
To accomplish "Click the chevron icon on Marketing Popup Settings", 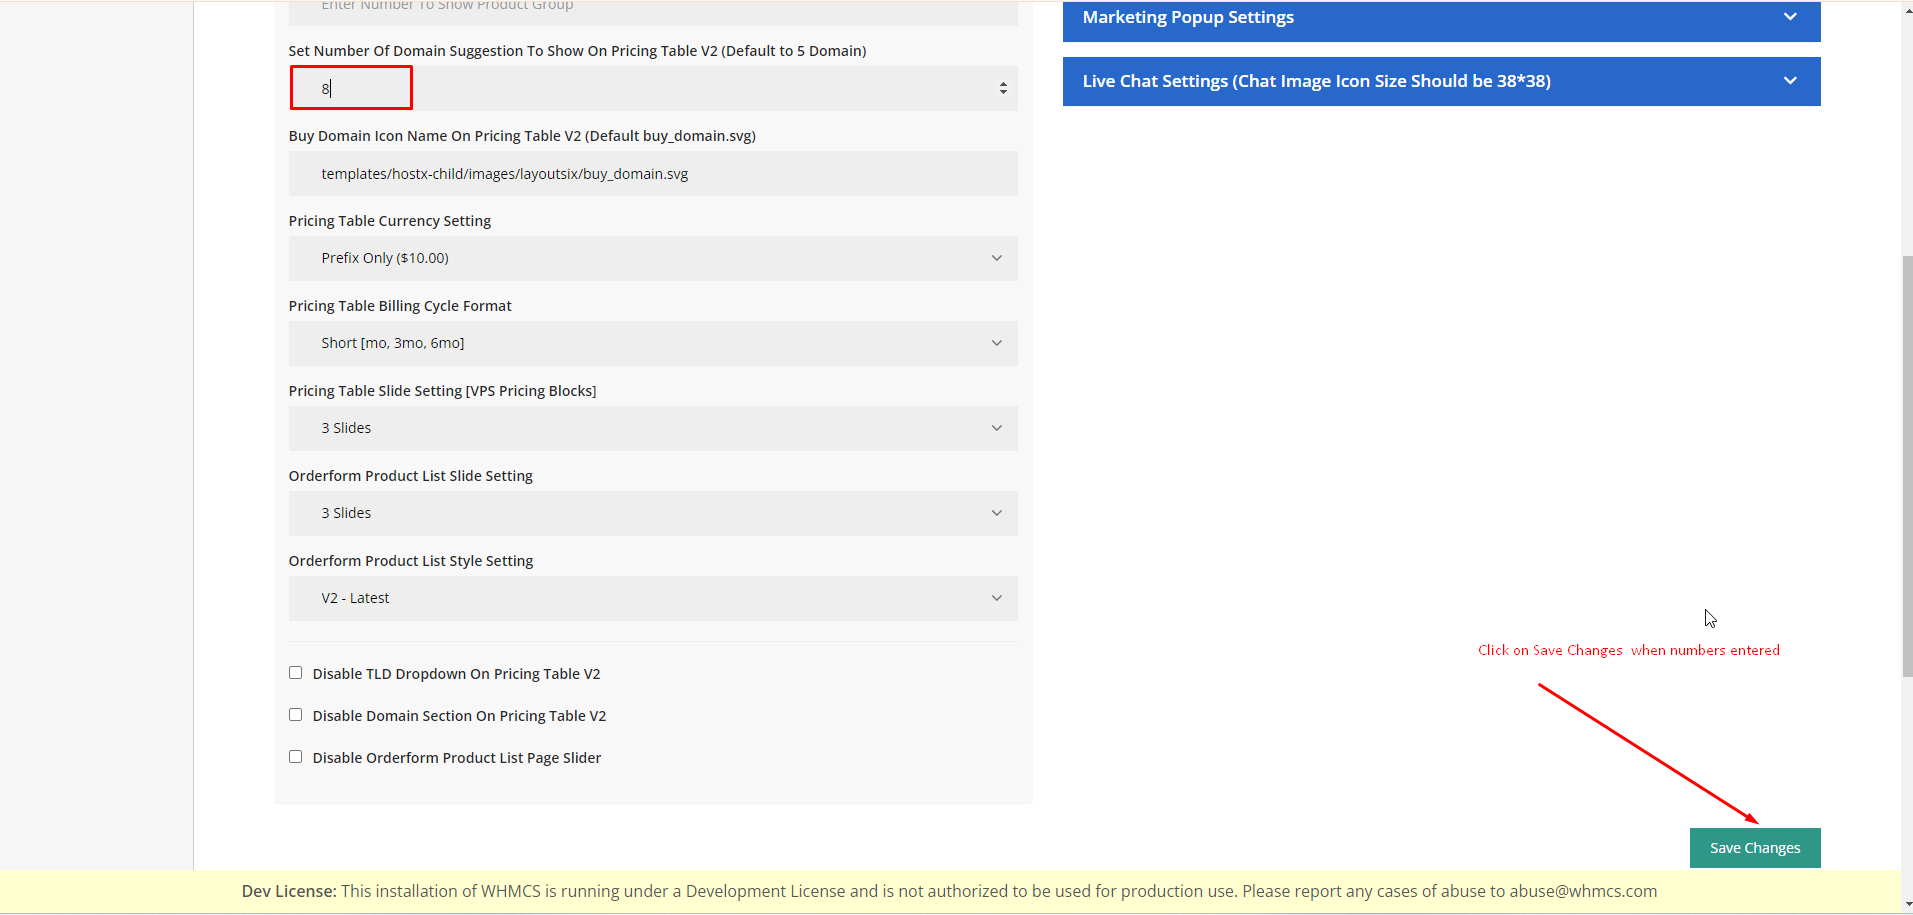I will tap(1790, 17).
